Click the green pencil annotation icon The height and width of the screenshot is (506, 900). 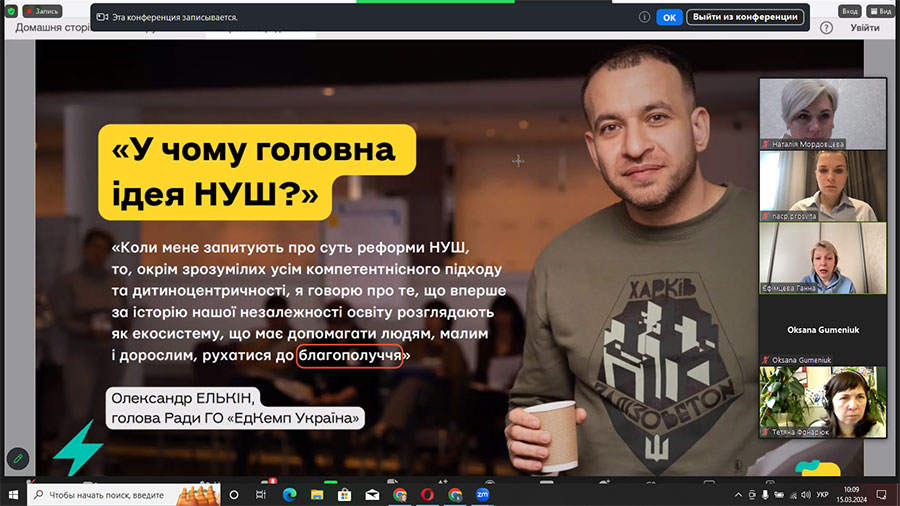pos(18,459)
